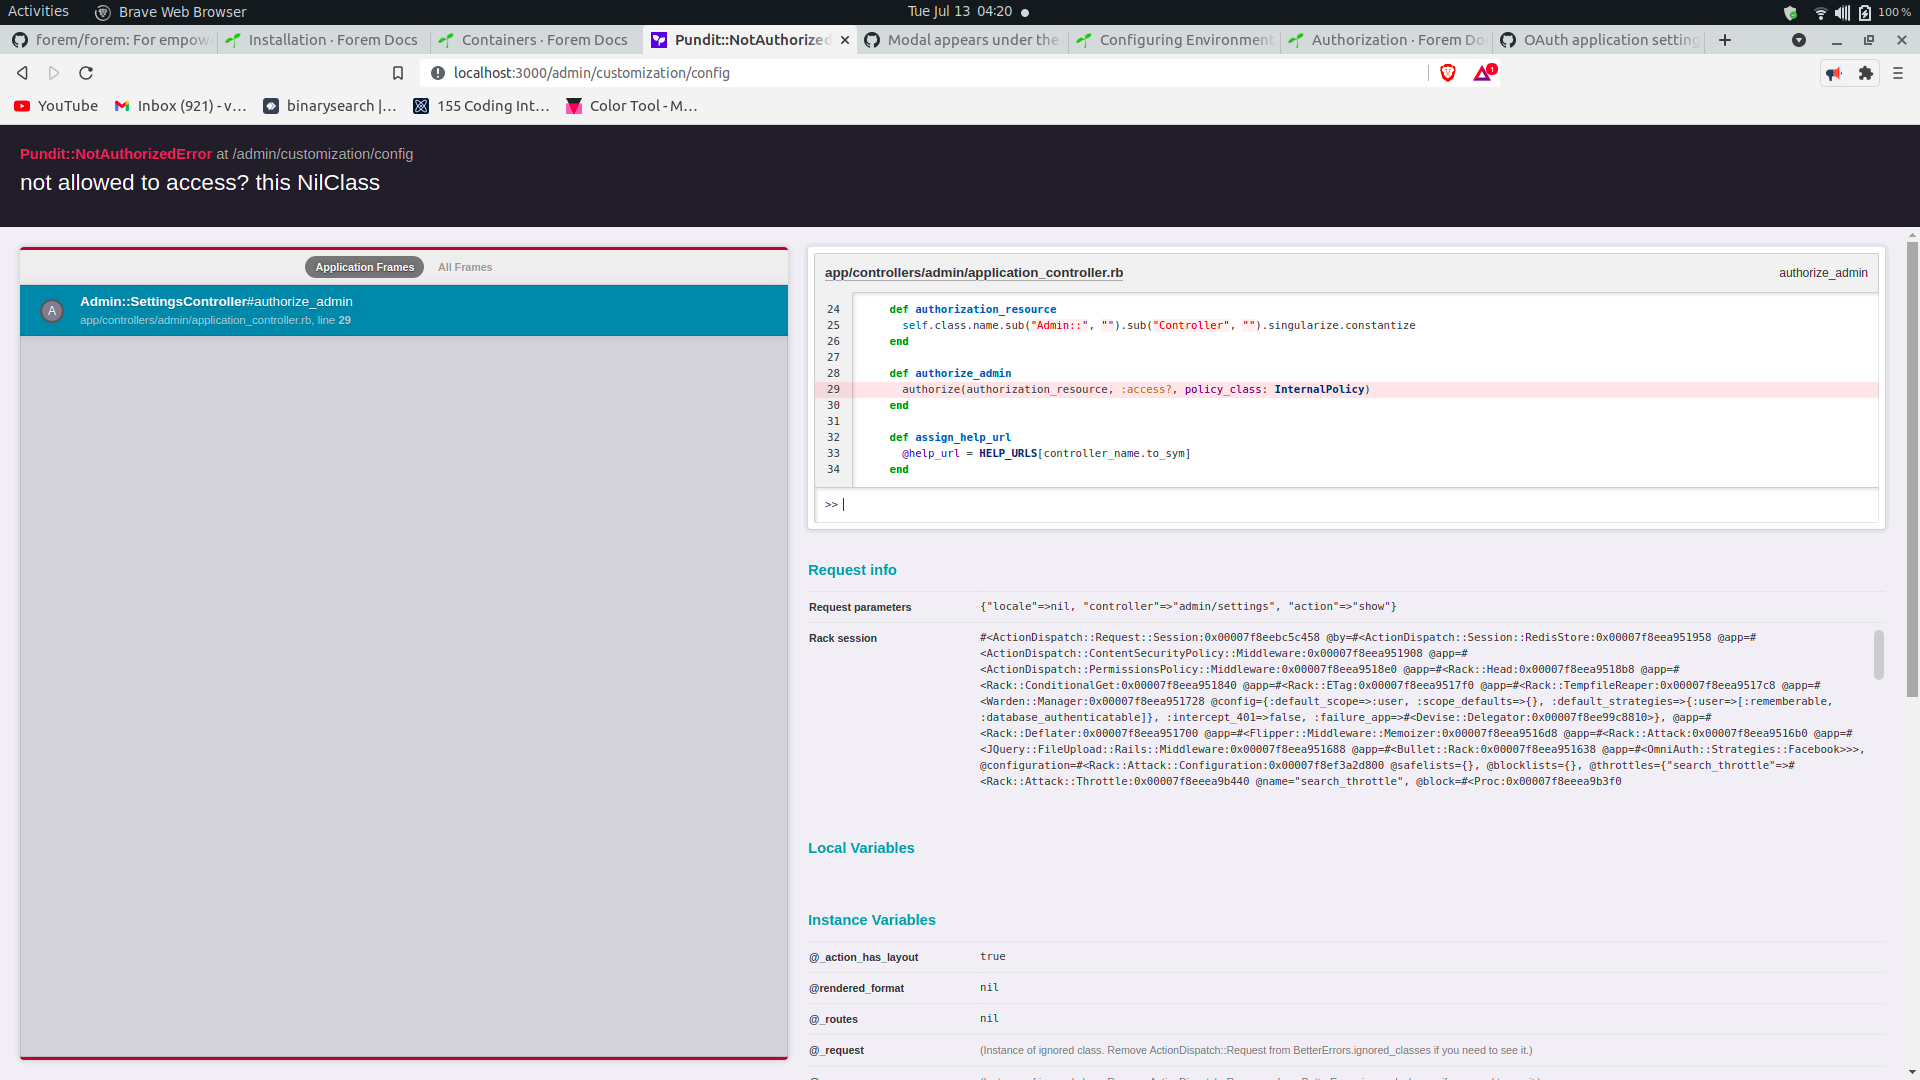Image resolution: width=1920 pixels, height=1080 pixels.
Task: Switch to the Containers - Forem Docs tab
Action: click(x=545, y=40)
